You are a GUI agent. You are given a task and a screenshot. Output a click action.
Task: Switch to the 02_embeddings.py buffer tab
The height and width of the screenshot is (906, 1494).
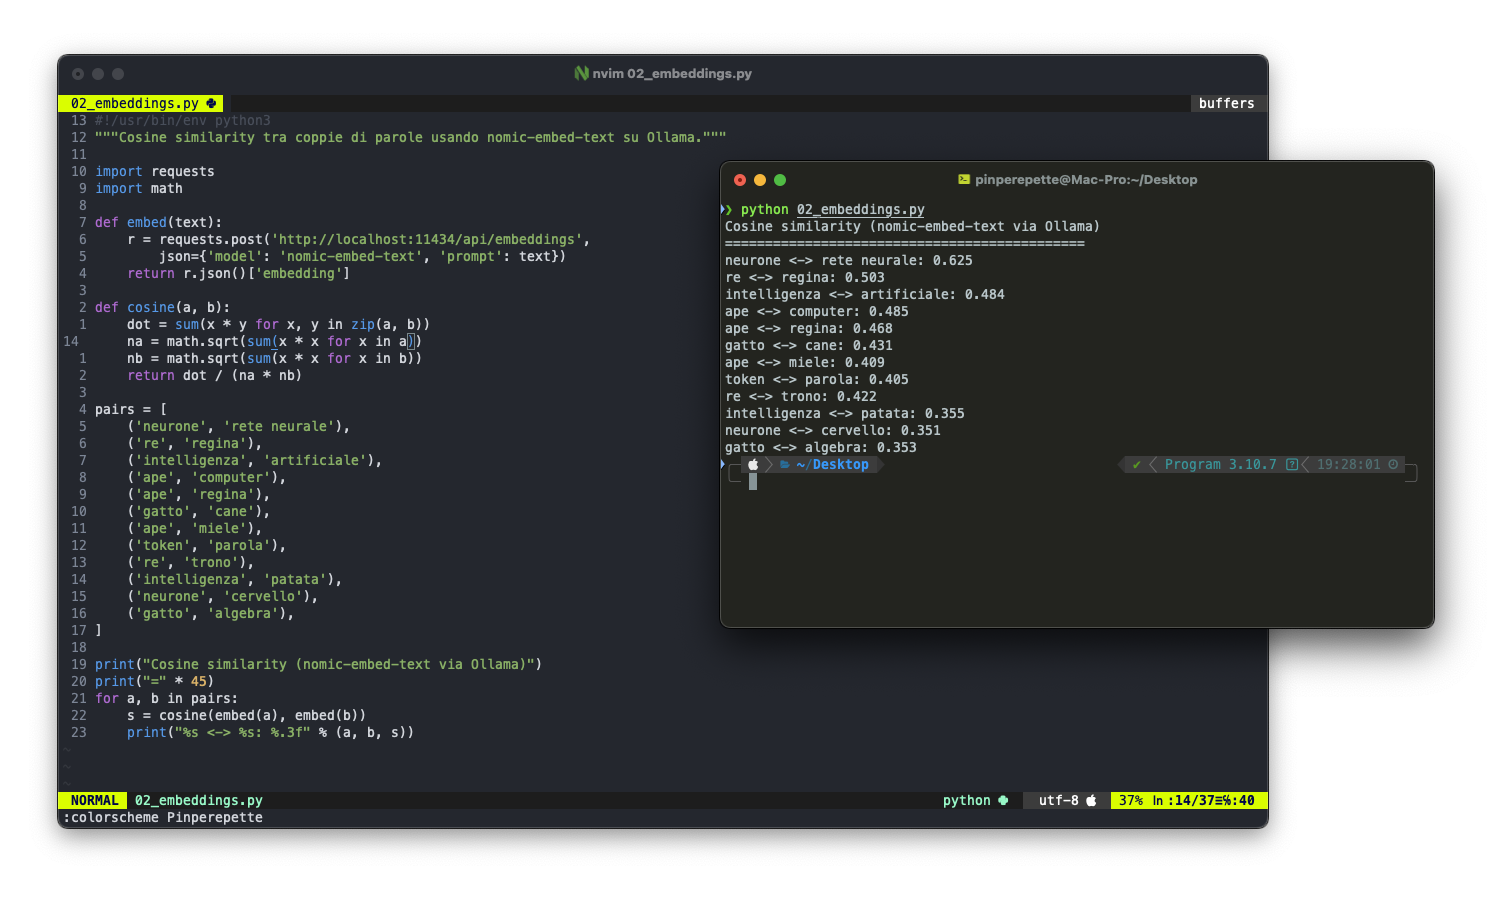coord(136,103)
